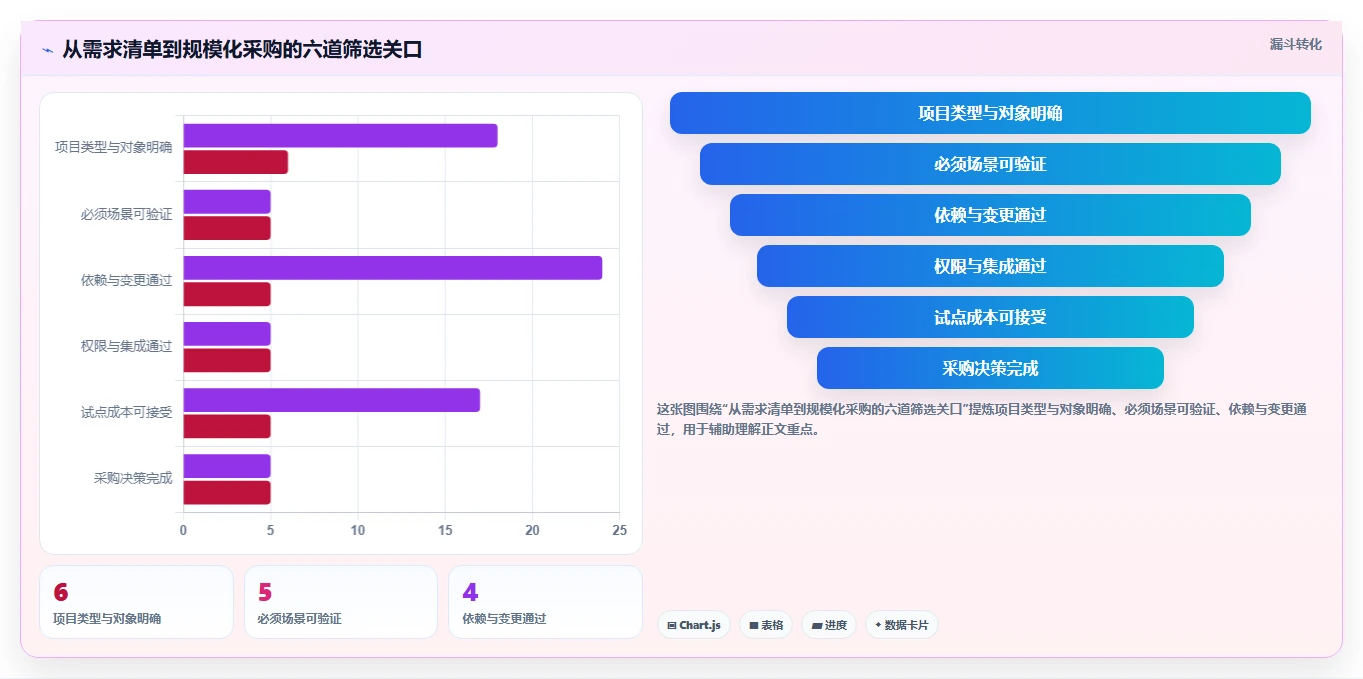
Task: Click the 项目类型与对象明确 chart axis label
Action: pos(113,148)
